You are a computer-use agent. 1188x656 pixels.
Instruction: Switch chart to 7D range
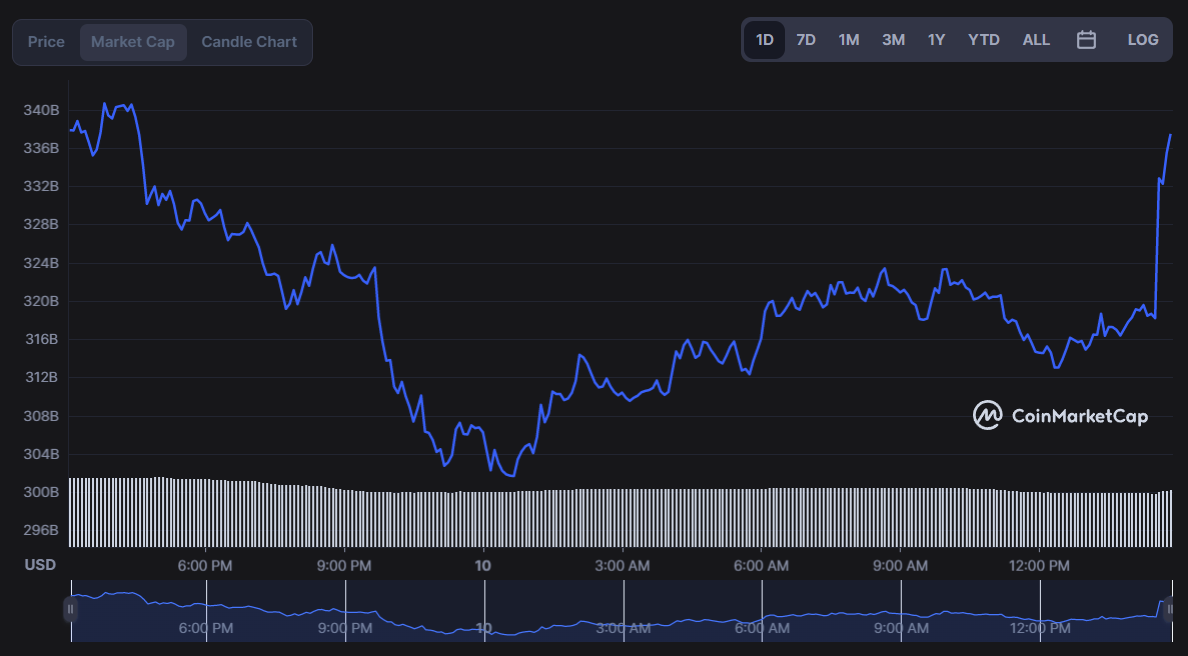[x=806, y=40]
